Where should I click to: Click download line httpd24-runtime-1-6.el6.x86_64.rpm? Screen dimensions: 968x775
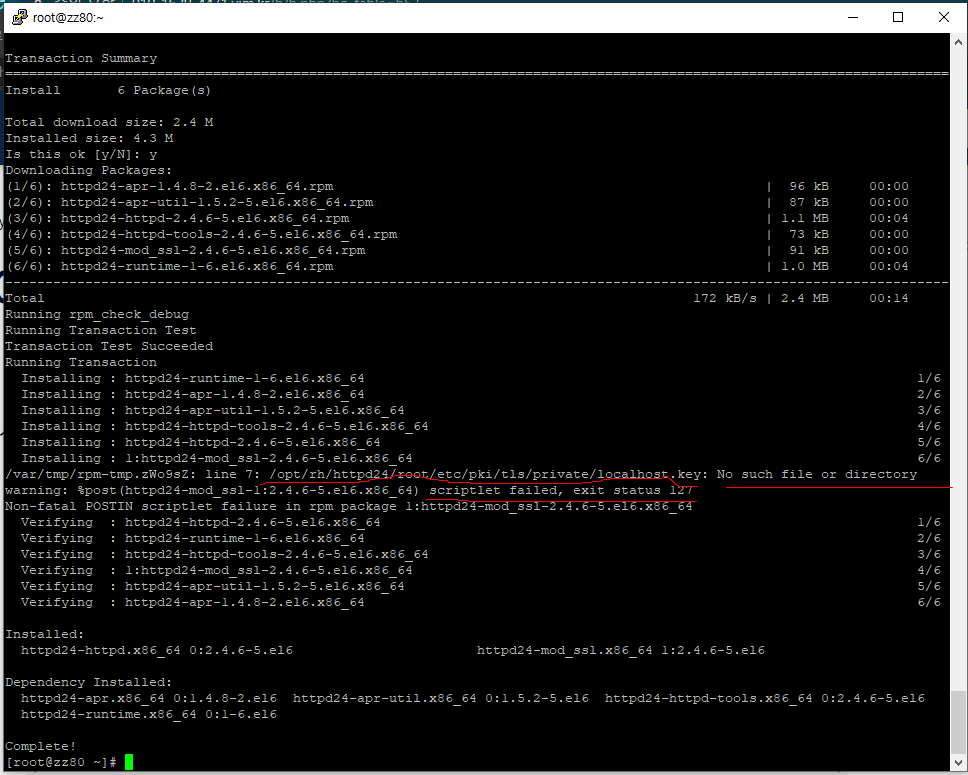pos(457,267)
